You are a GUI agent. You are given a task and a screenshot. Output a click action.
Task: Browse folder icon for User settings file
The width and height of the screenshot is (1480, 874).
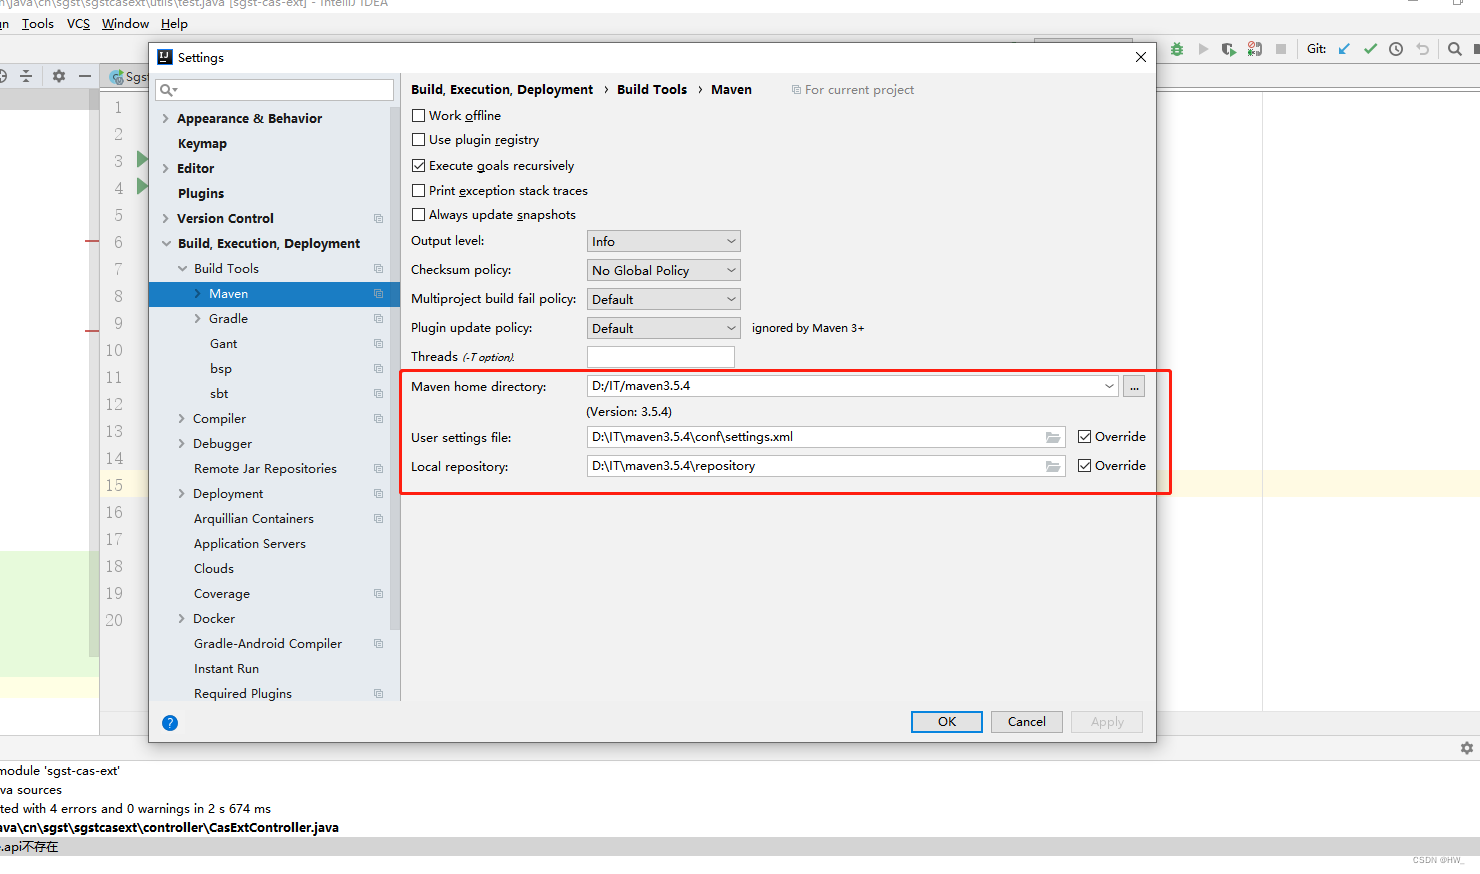click(1053, 437)
